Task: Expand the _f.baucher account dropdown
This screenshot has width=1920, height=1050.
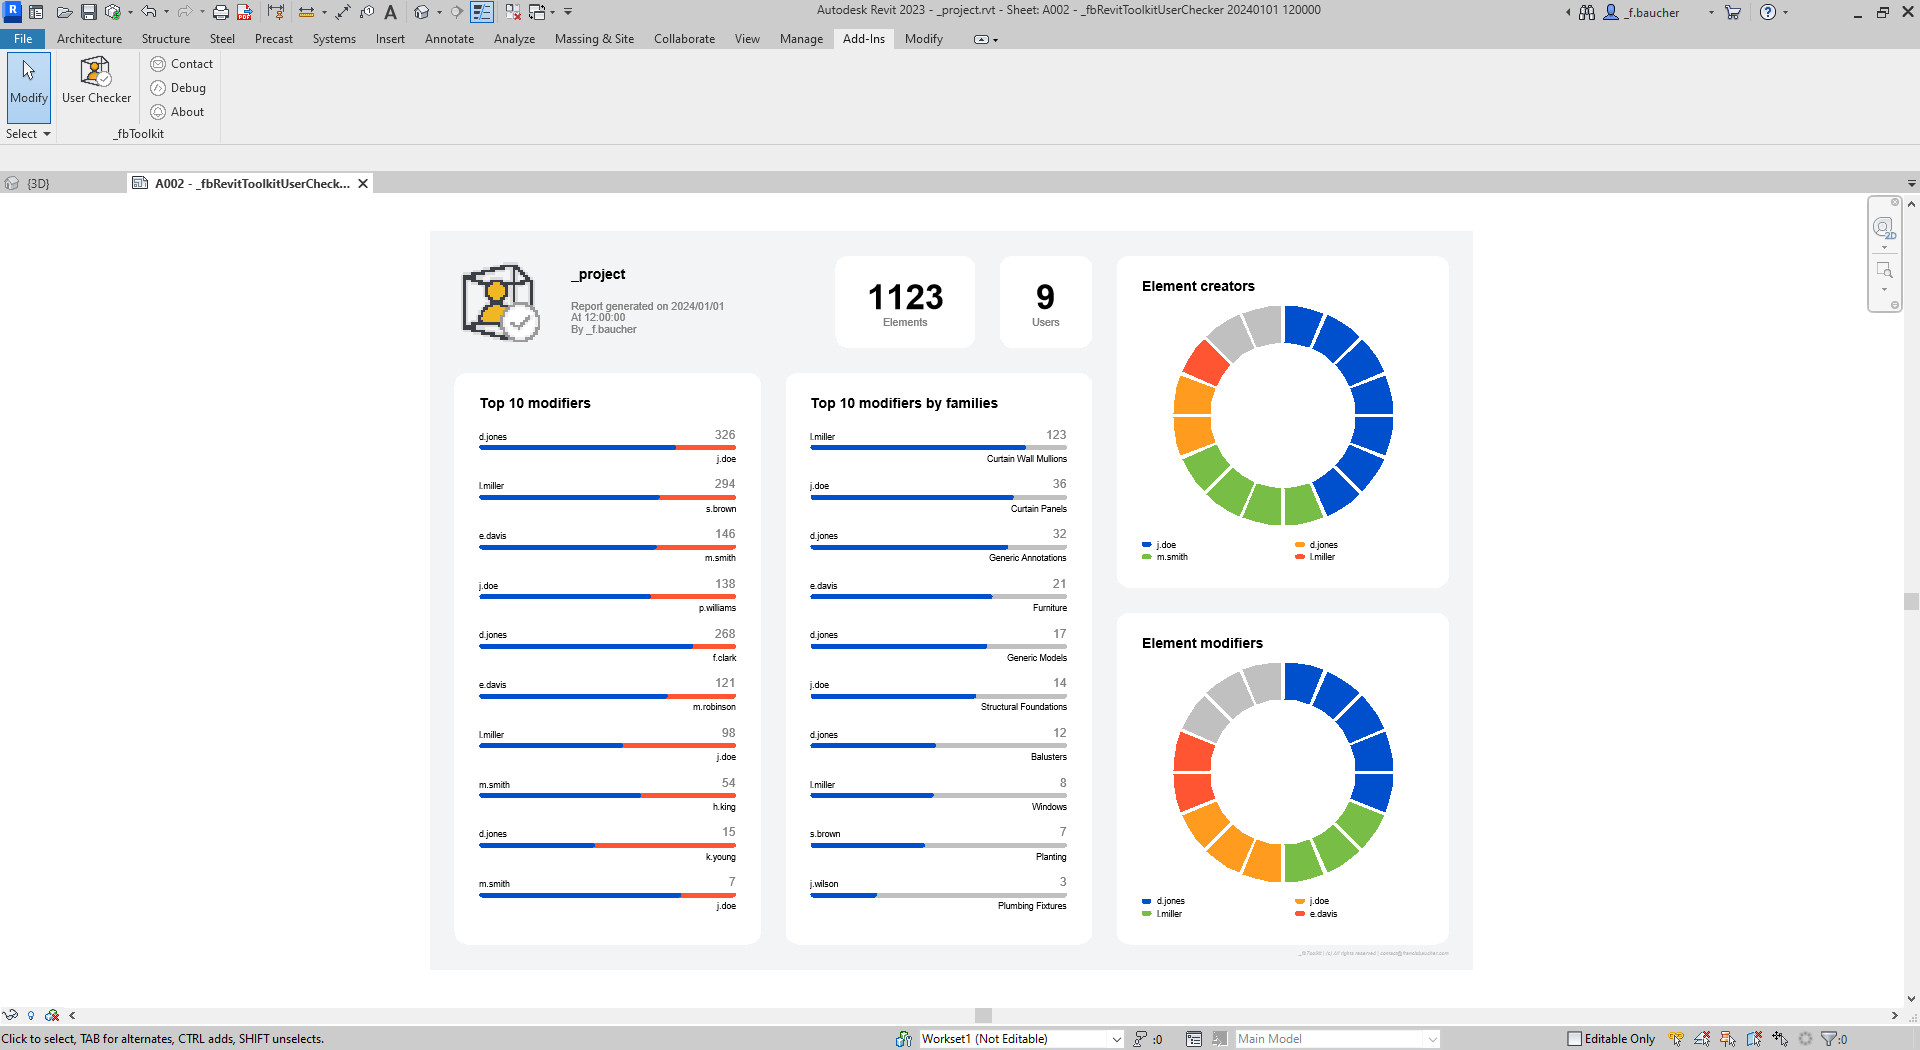Action: click(x=1711, y=13)
